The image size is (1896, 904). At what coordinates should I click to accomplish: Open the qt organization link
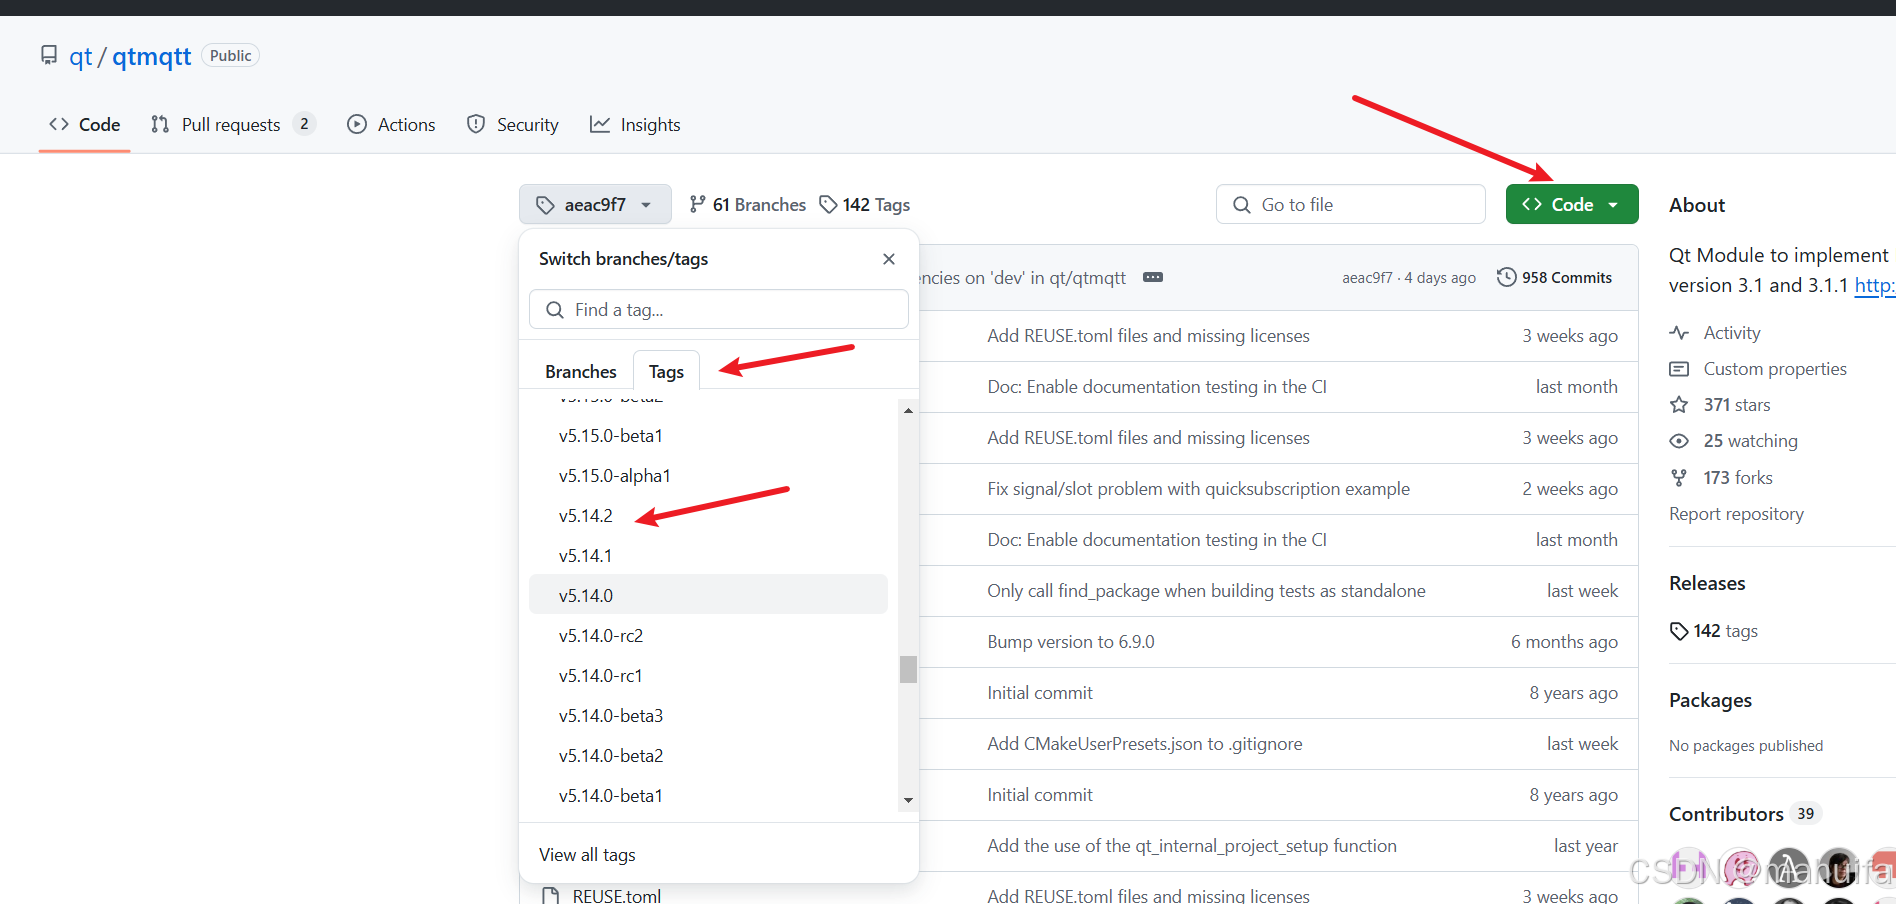pos(80,57)
